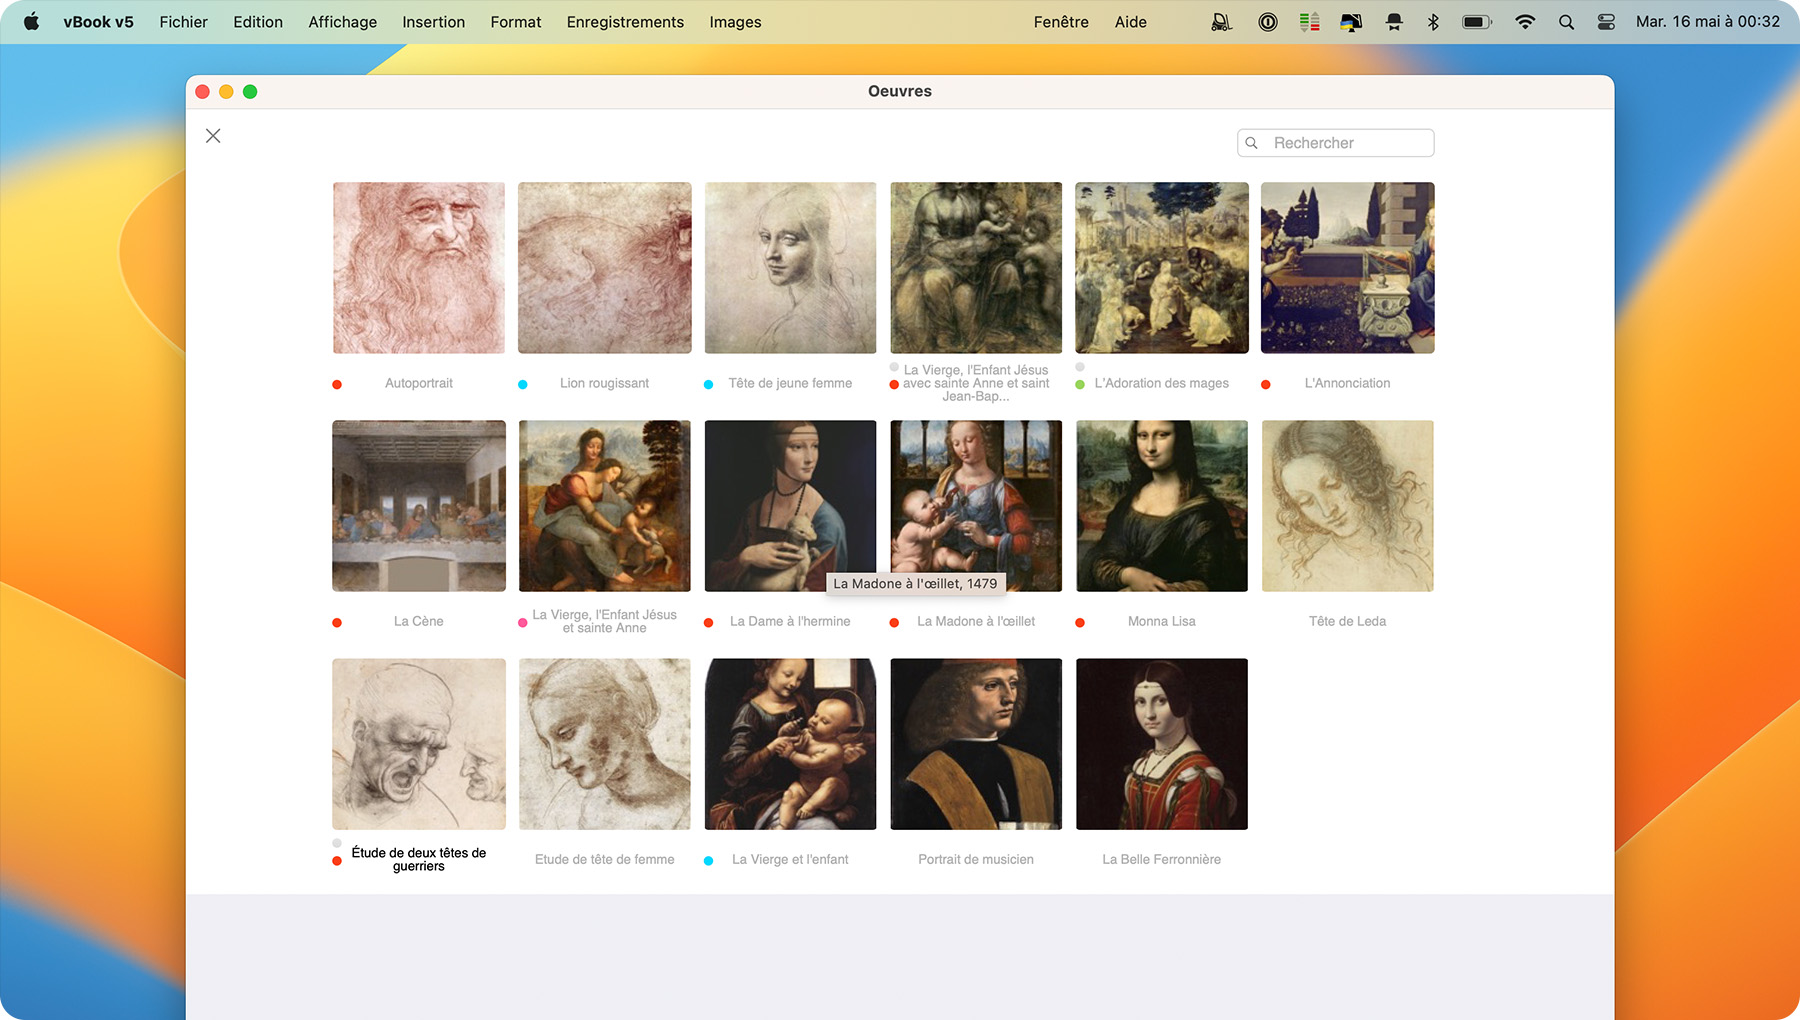Click the 1Password menu bar icon
The width and height of the screenshot is (1800, 1020).
[x=1268, y=22]
